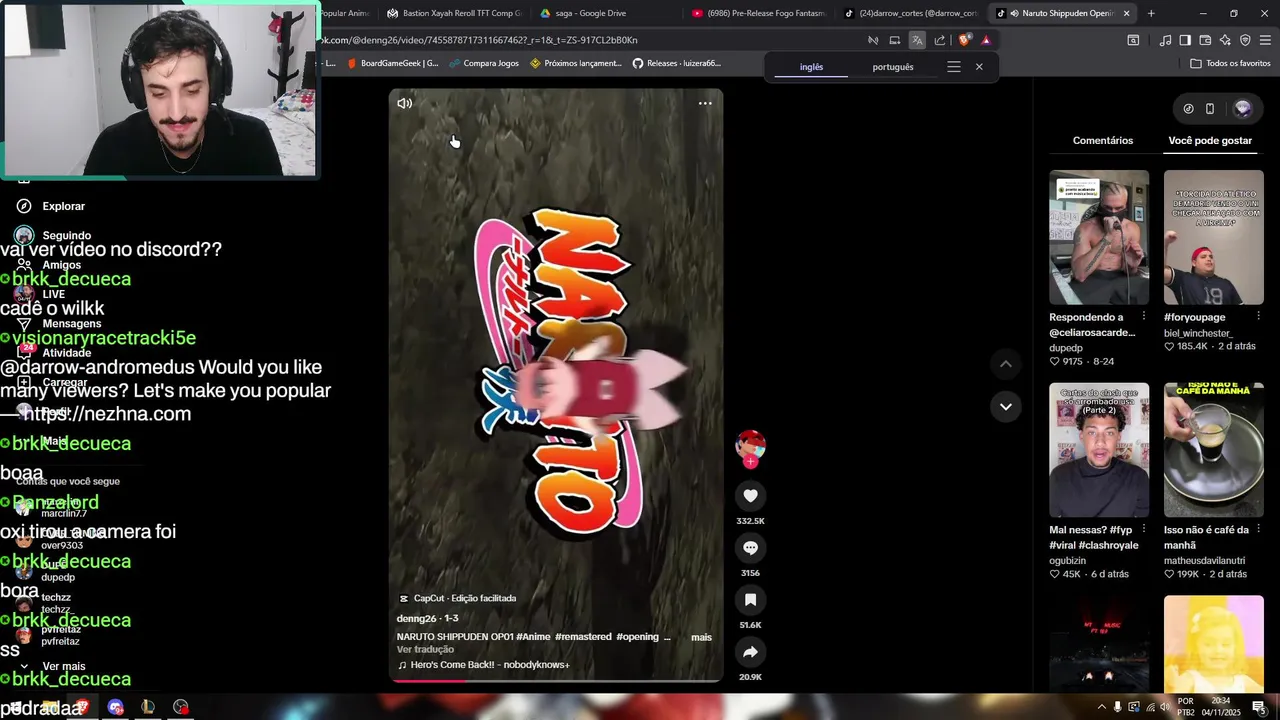
Task: Open Brave Wallet icon
Action: point(1205,40)
